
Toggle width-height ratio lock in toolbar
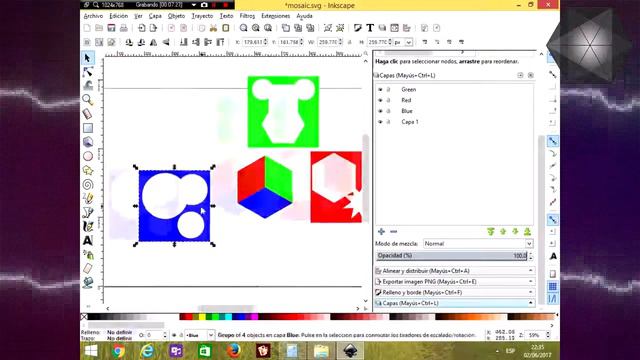coord(350,42)
